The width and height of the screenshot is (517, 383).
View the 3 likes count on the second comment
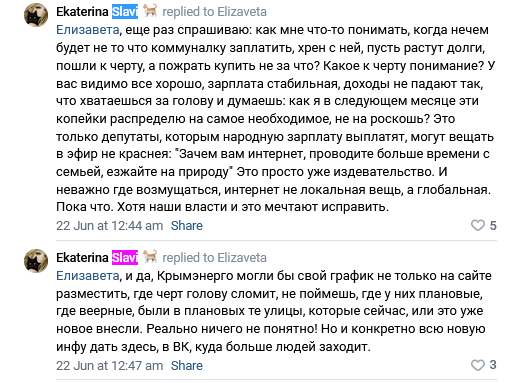[x=493, y=365]
